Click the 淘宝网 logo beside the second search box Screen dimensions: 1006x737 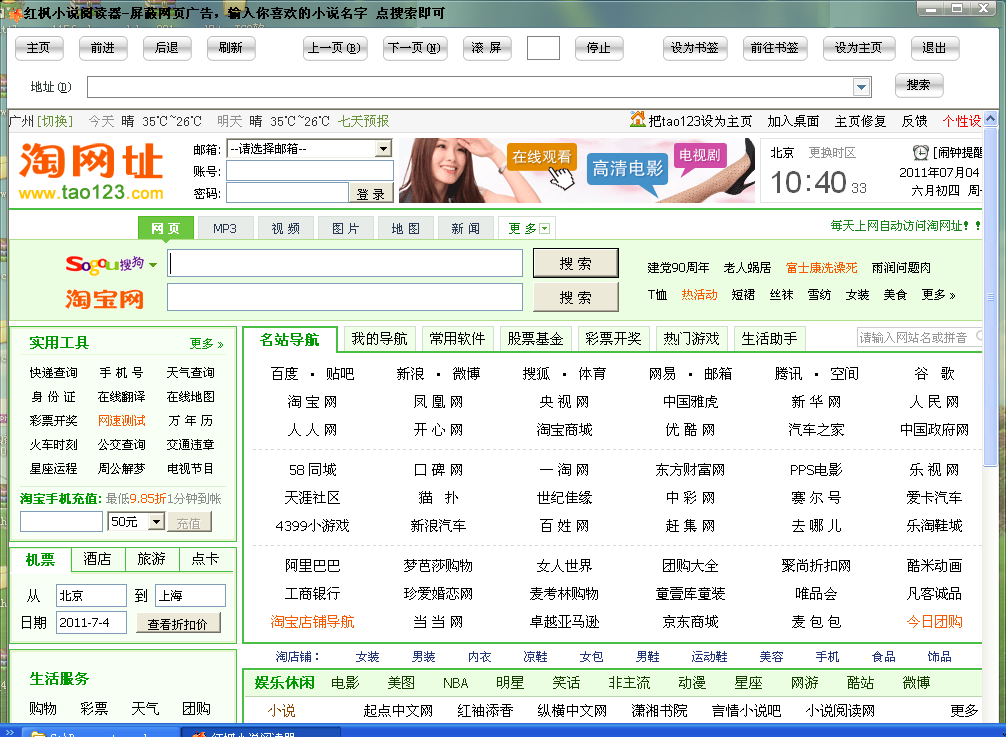coord(105,298)
